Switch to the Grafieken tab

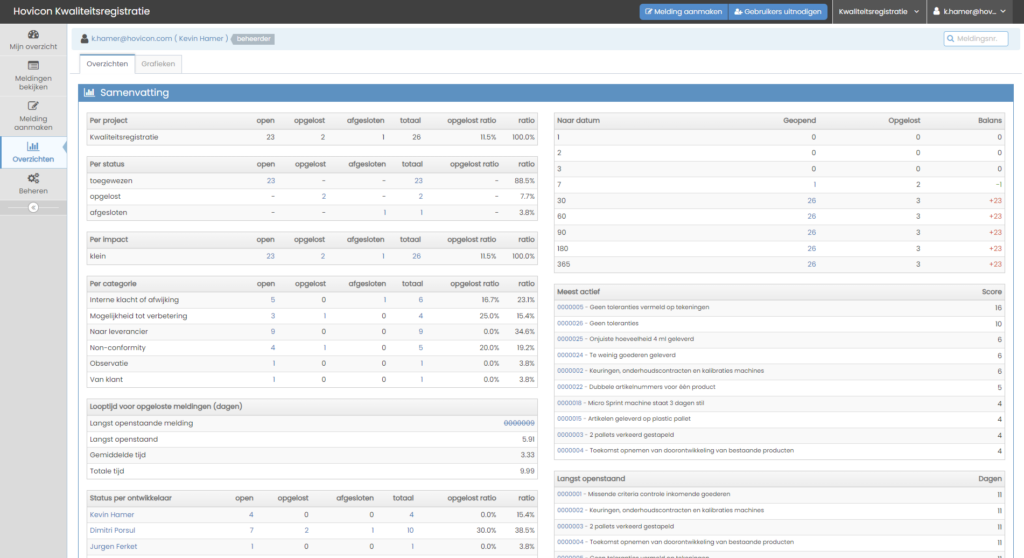pyautogui.click(x=158, y=63)
